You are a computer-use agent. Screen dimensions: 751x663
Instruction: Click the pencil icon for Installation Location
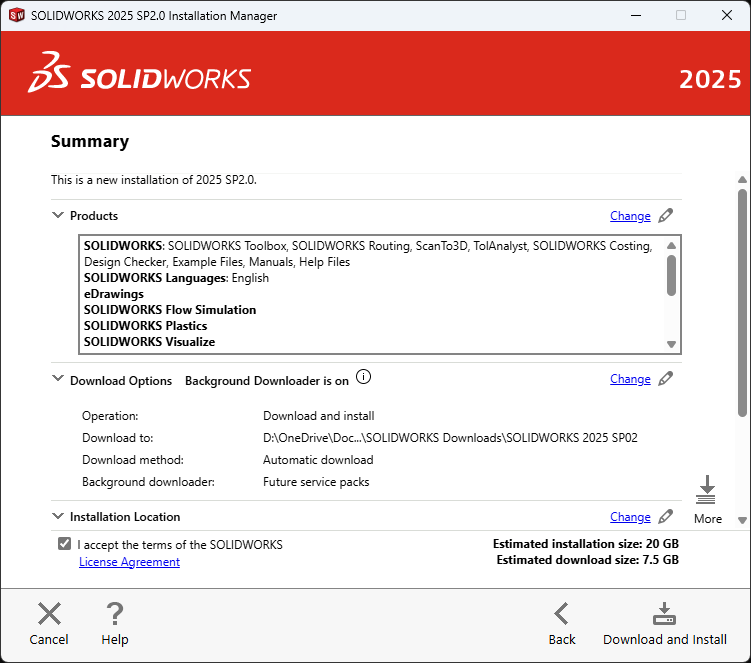coord(666,517)
